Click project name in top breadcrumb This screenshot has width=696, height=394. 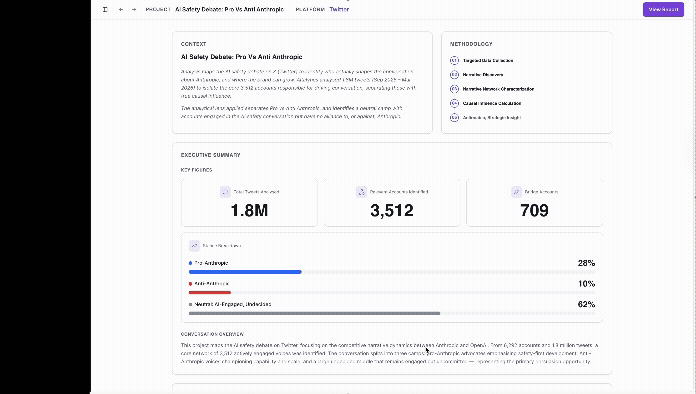[x=229, y=9]
